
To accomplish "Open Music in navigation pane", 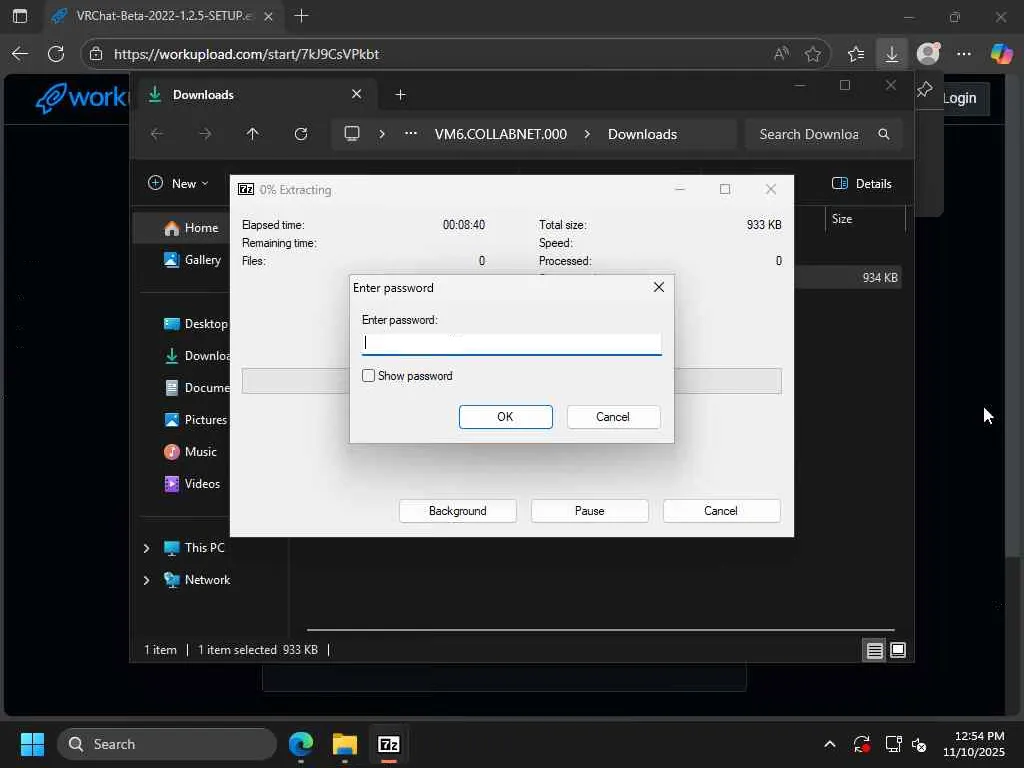I will pyautogui.click(x=200, y=452).
